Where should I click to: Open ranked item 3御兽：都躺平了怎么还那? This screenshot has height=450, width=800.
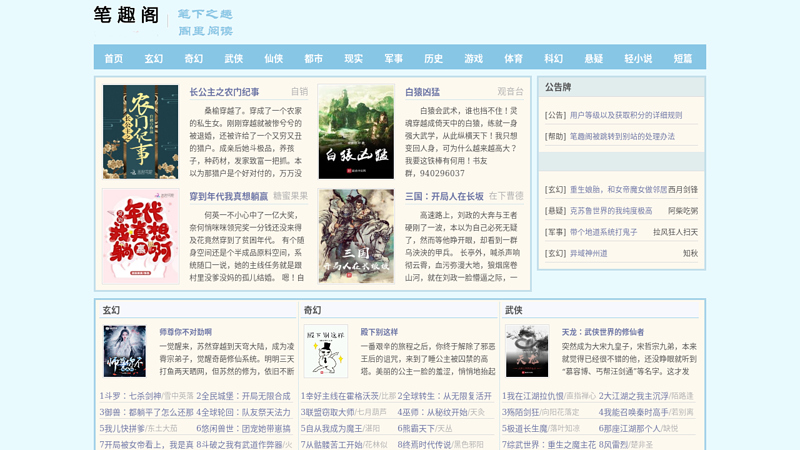(x=146, y=412)
